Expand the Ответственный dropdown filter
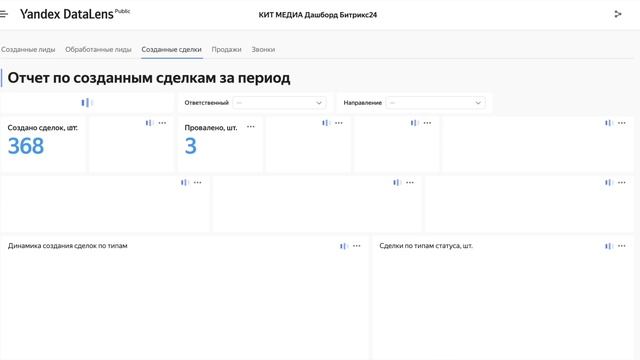Viewport: 640px width, 360px height. [x=280, y=103]
